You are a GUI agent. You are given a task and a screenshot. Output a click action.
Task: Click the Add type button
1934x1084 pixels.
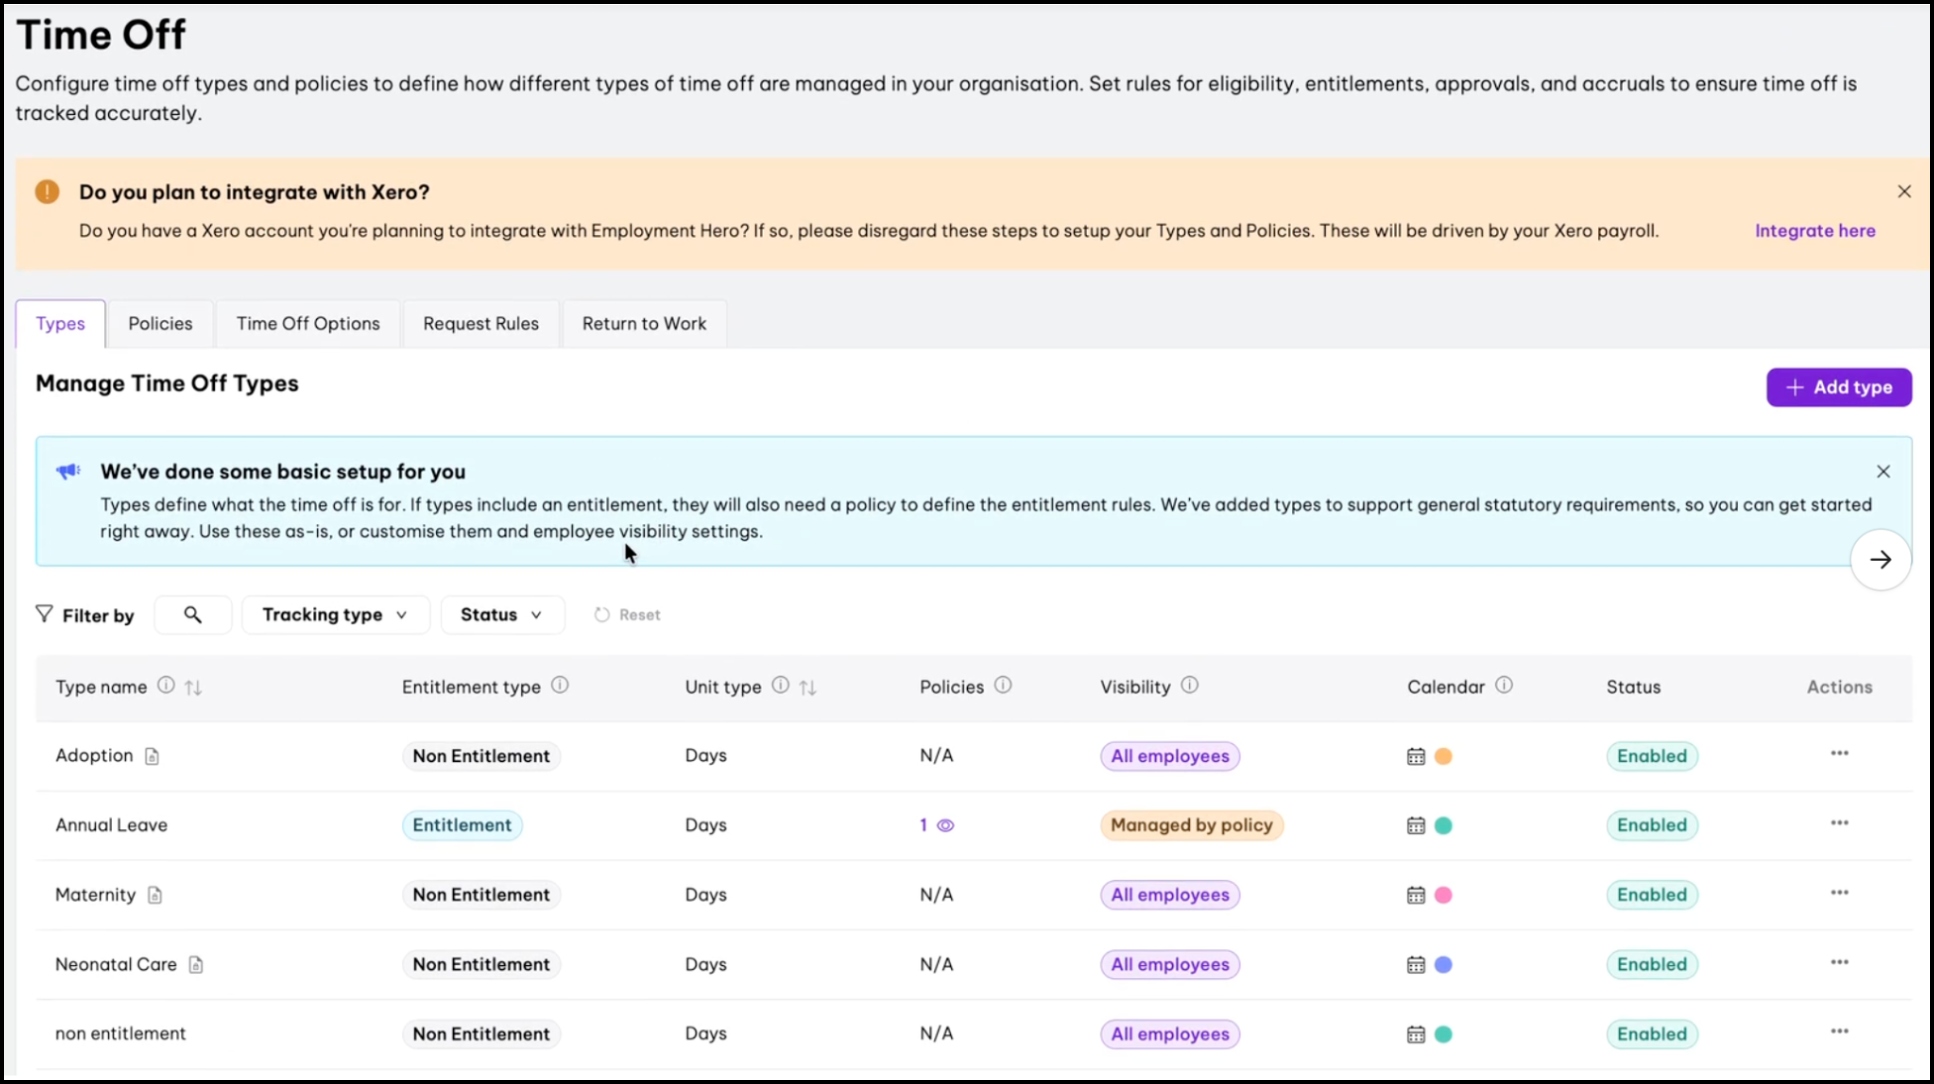pyautogui.click(x=1838, y=388)
